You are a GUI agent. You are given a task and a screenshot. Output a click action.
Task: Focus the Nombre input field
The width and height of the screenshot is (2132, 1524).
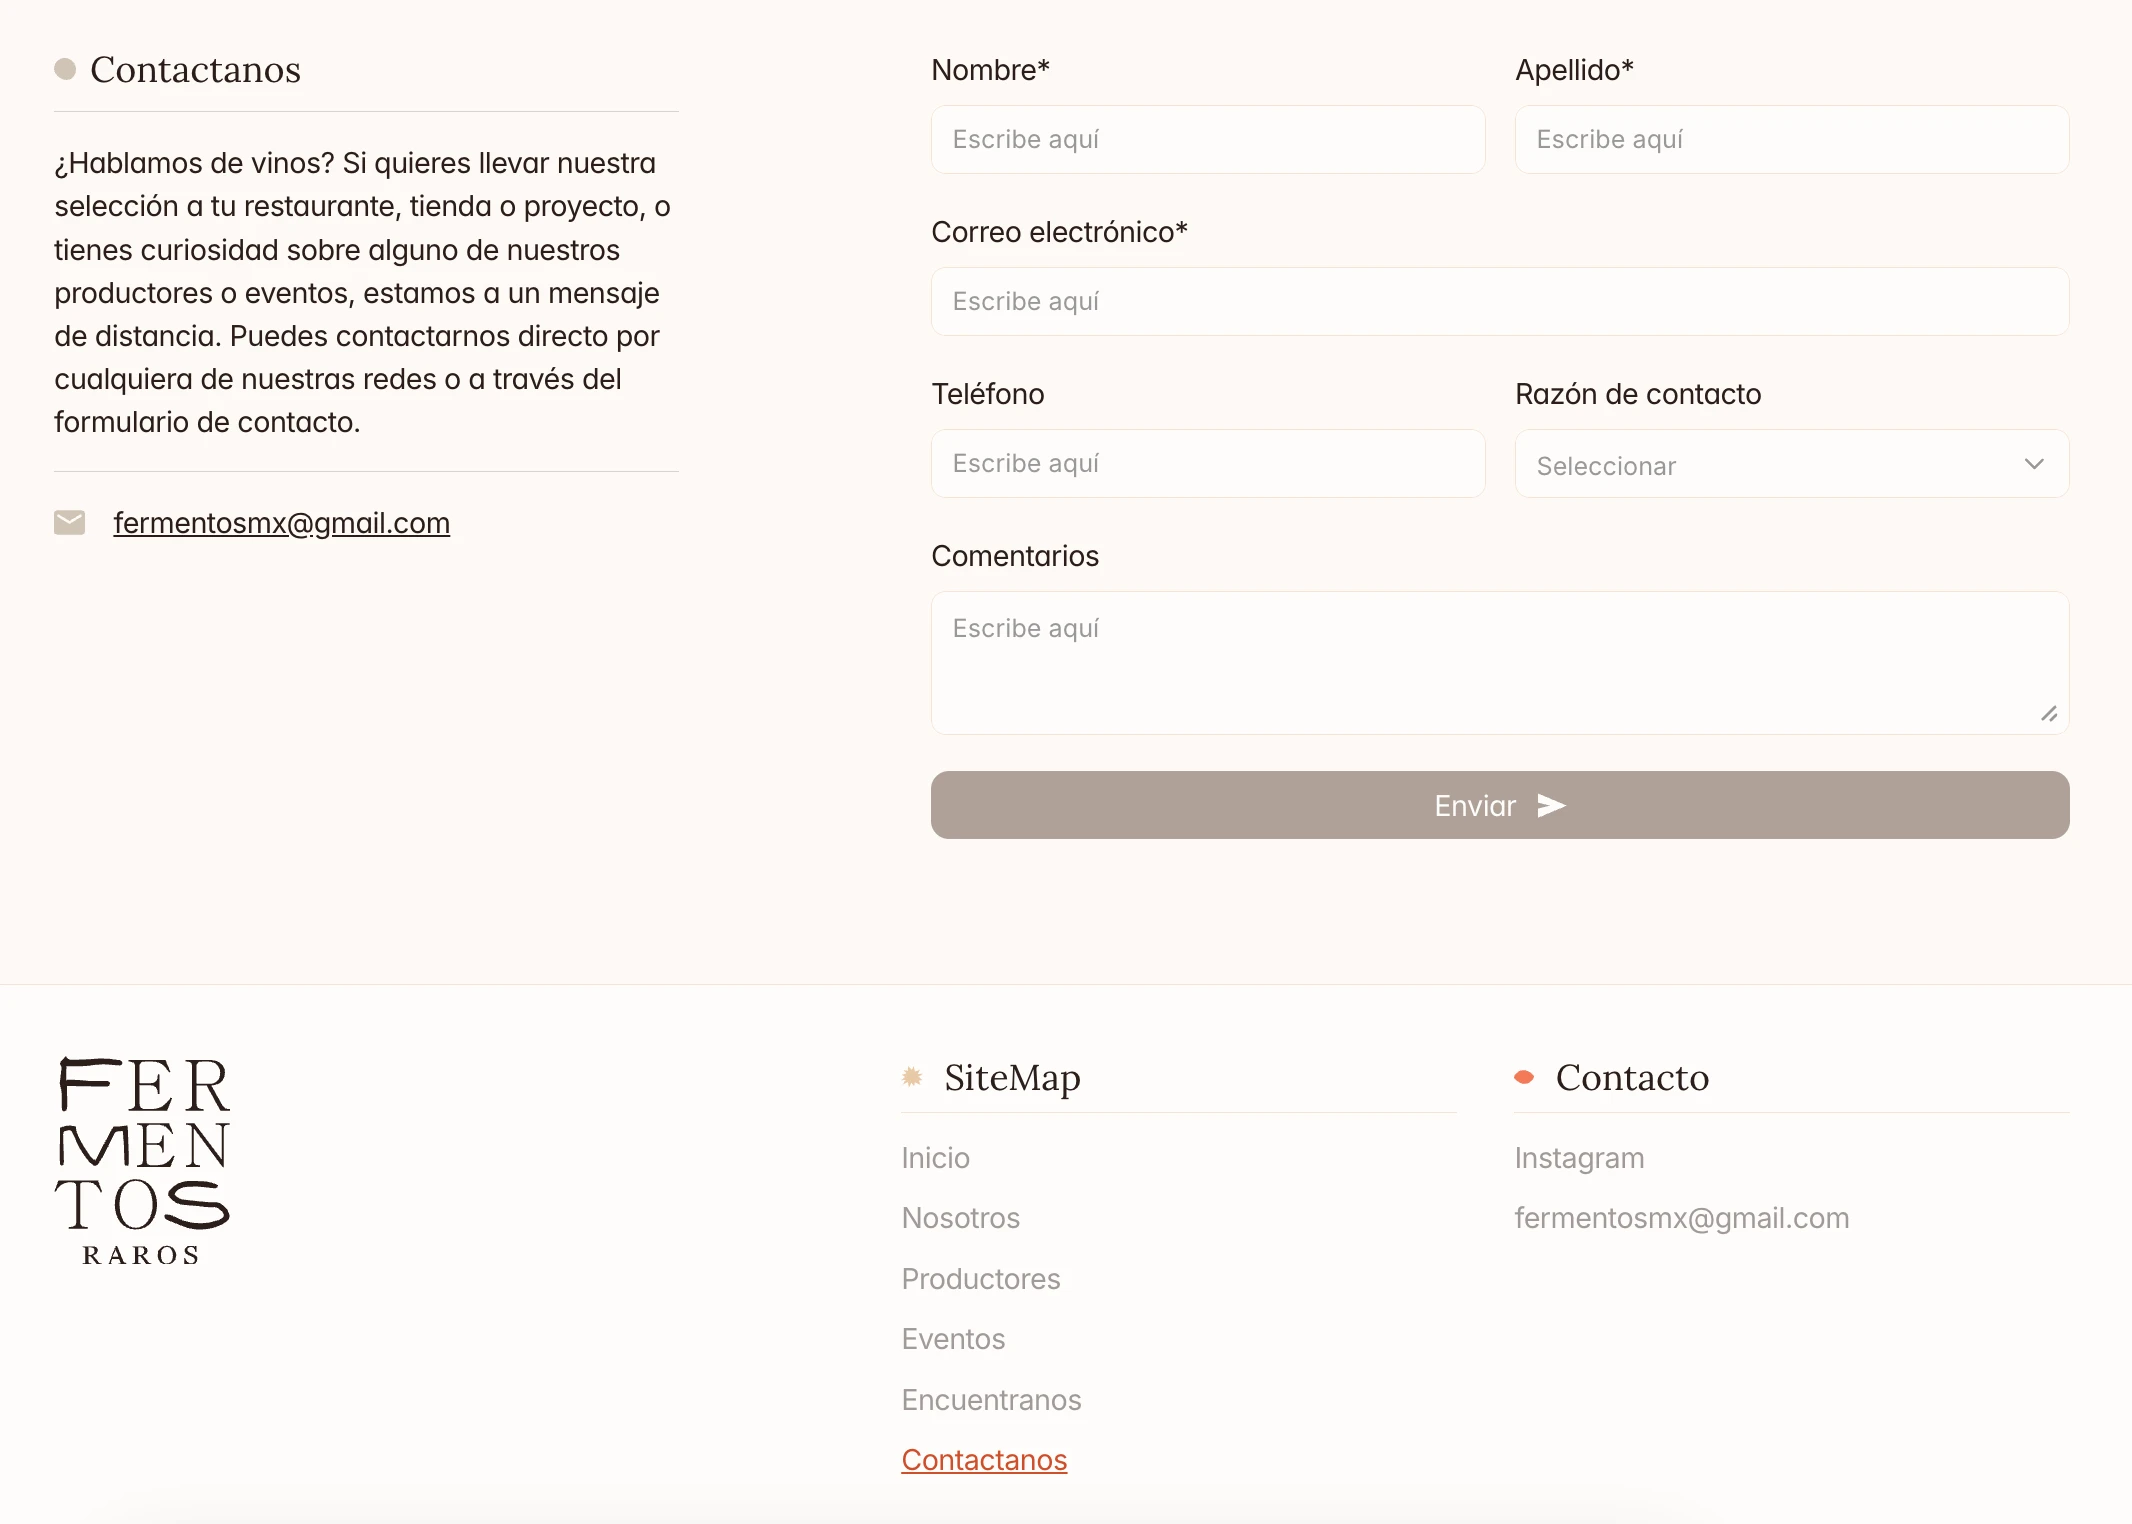click(1208, 140)
